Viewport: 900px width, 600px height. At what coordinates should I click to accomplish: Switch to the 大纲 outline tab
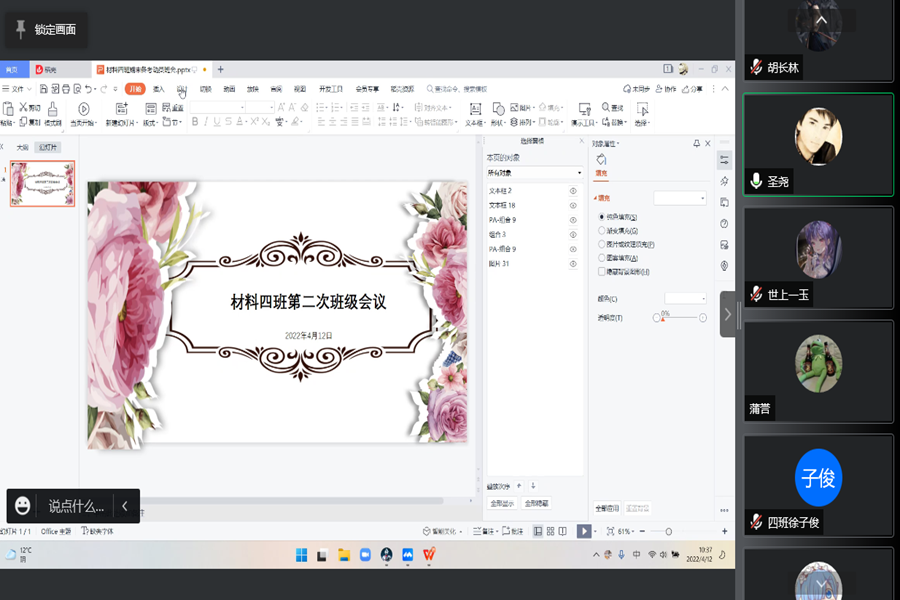[22, 147]
